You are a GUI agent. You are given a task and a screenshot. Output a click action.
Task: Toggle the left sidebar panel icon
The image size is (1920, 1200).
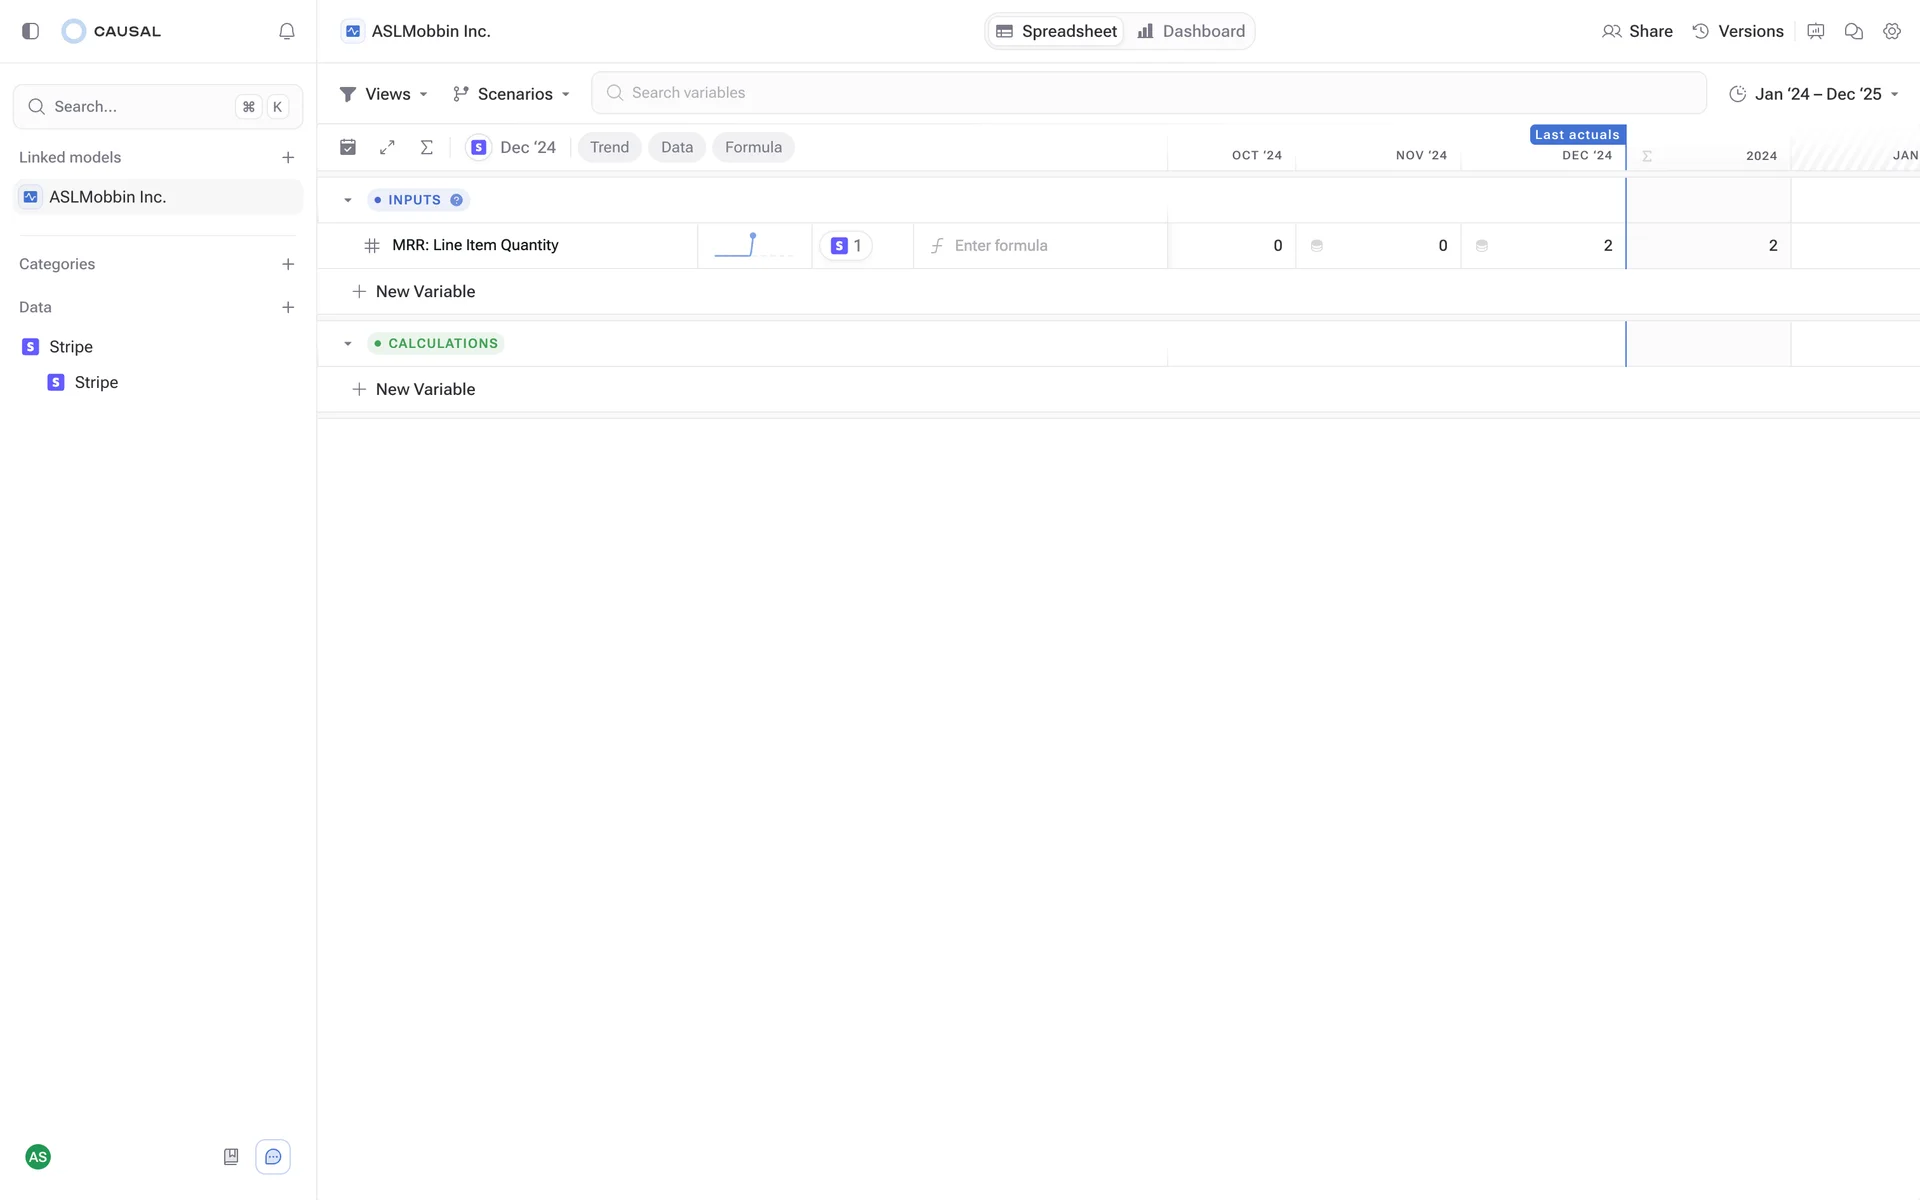31,31
